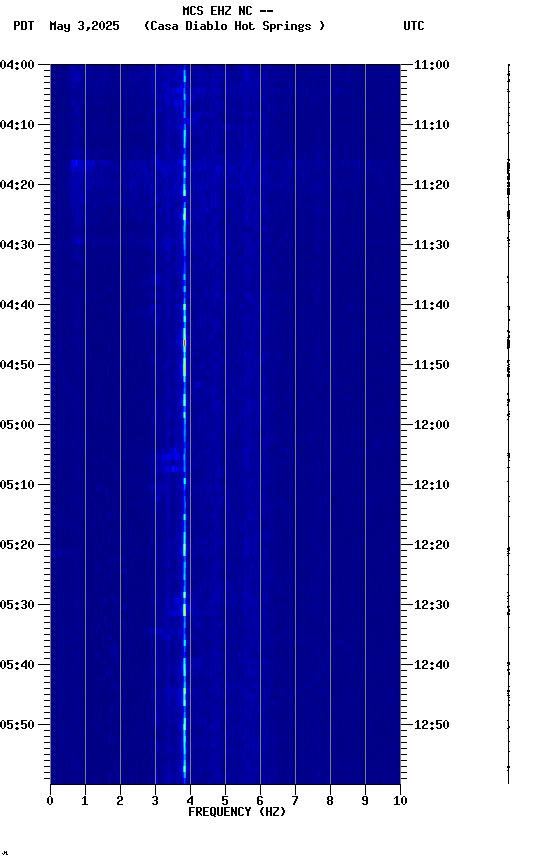The height and width of the screenshot is (864, 552).
Task: Click the '11:00' UTC time label
Action: tap(431, 65)
